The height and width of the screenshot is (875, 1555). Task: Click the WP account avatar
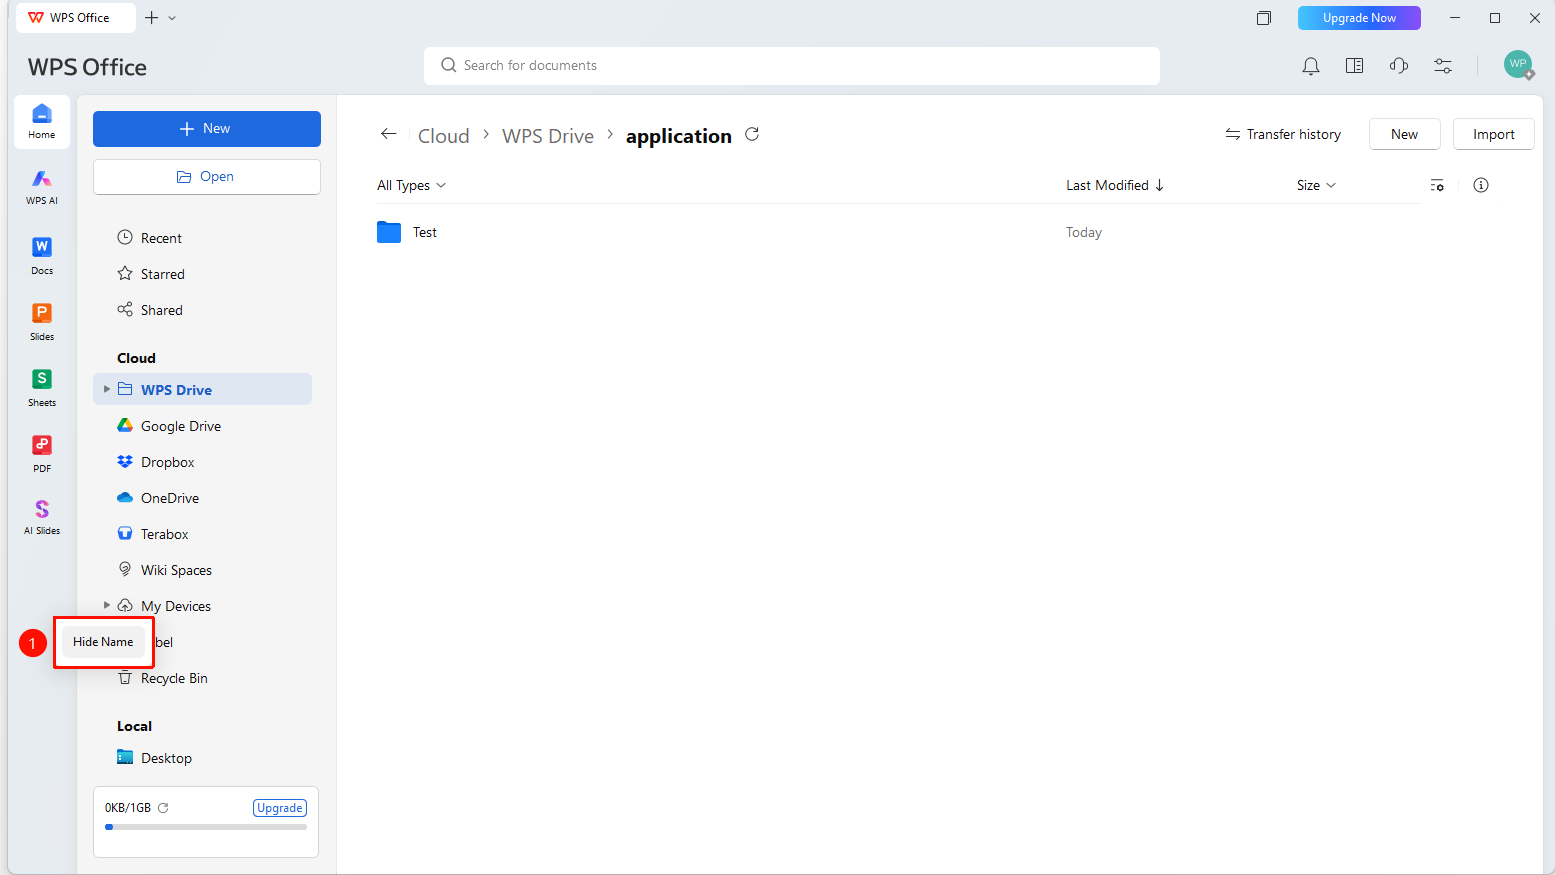coord(1518,65)
